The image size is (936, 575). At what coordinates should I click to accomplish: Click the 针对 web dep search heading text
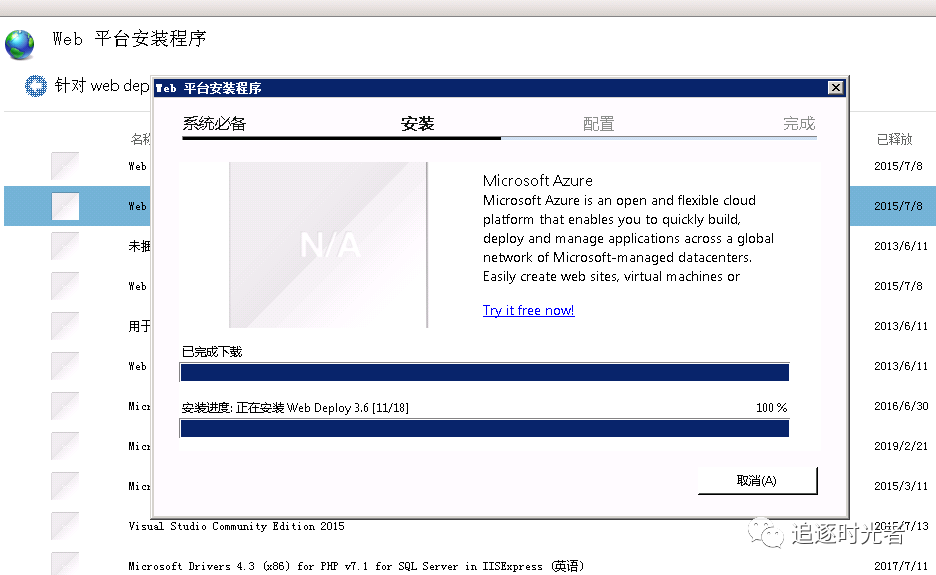[101, 85]
